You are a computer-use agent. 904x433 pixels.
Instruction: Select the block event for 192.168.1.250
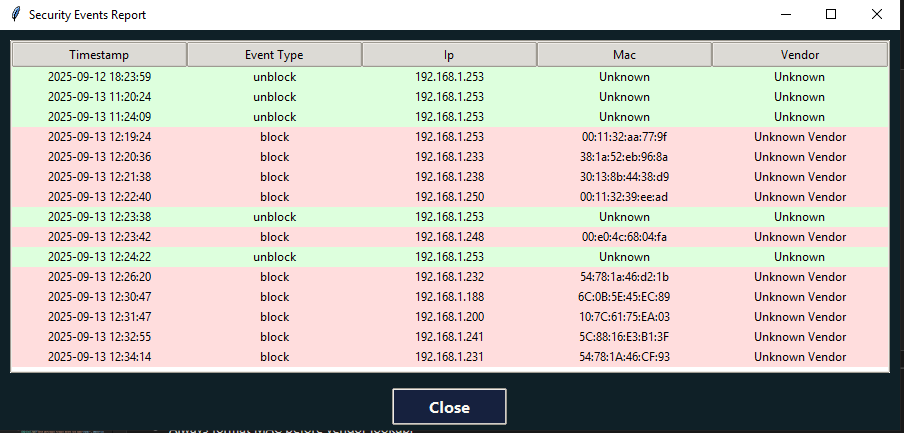pyautogui.click(x=449, y=197)
